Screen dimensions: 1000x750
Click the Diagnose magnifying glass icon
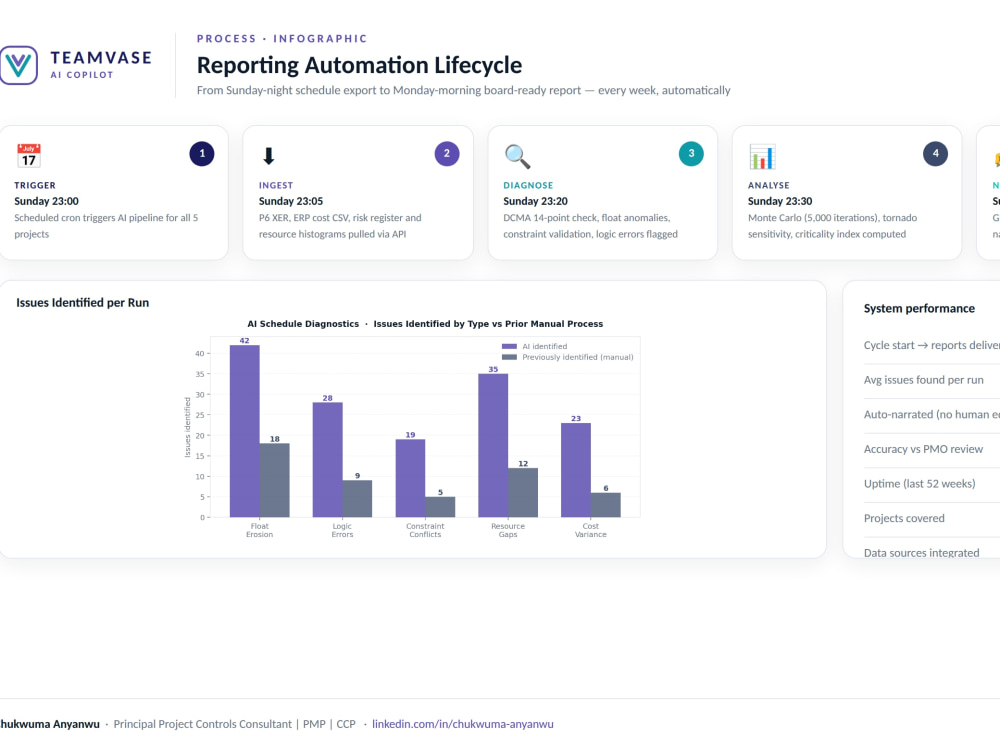pyautogui.click(x=517, y=156)
